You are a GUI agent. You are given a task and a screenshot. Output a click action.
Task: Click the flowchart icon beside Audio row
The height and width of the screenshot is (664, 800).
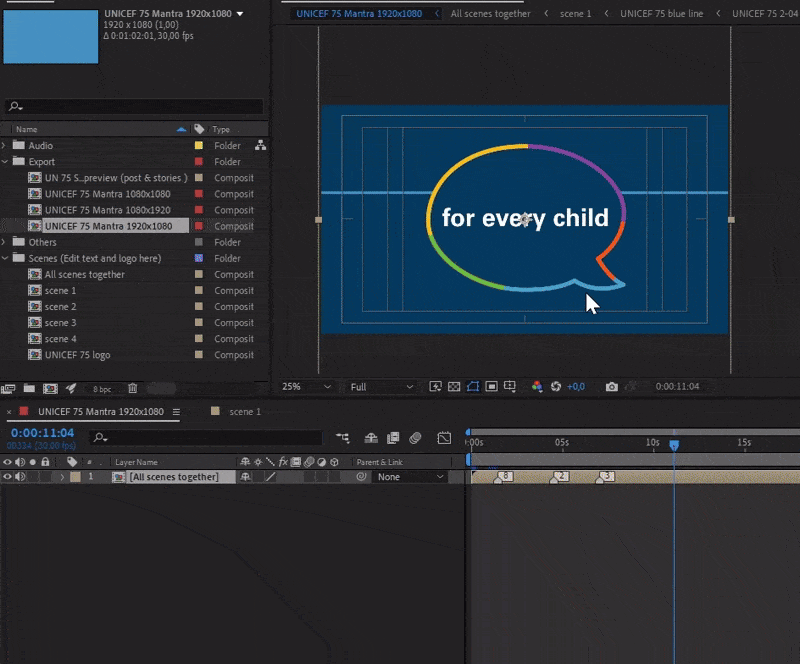point(261,145)
